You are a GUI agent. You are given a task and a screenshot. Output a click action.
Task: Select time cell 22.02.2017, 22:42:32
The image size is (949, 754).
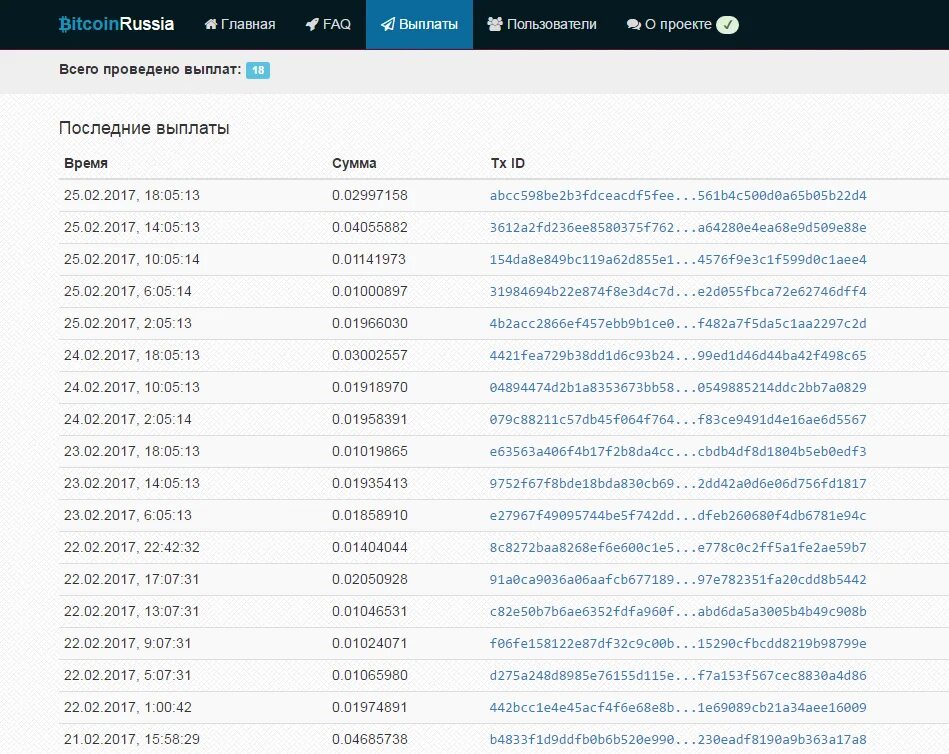[x=131, y=548]
